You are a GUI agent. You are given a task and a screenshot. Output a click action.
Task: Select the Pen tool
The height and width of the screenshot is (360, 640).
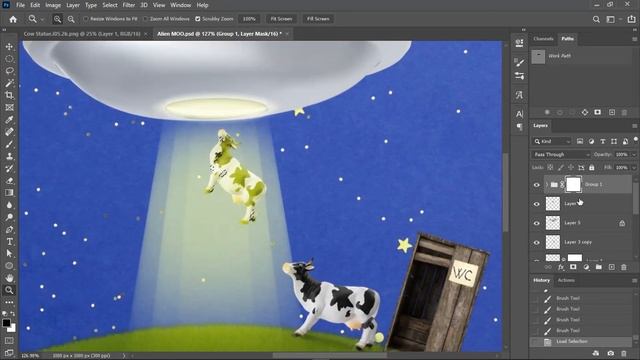[9, 229]
